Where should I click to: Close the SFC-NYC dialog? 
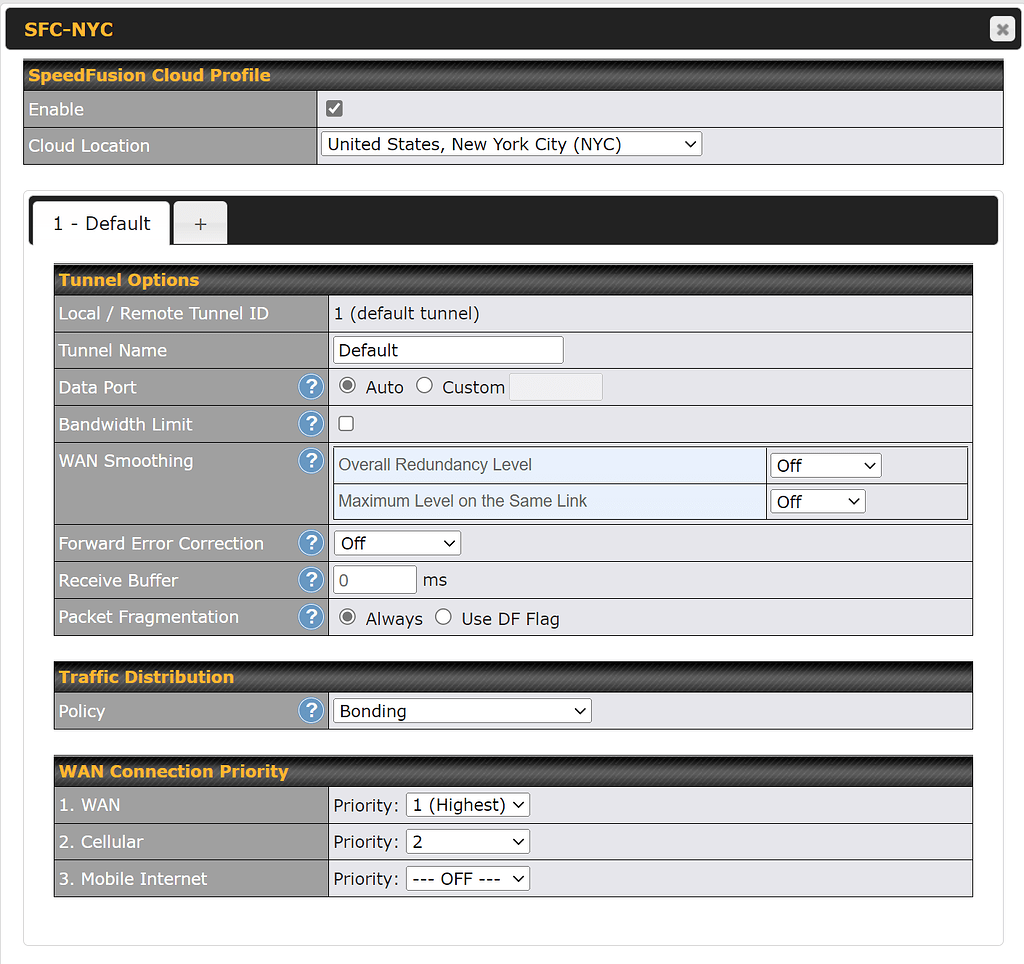[x=1001, y=28]
